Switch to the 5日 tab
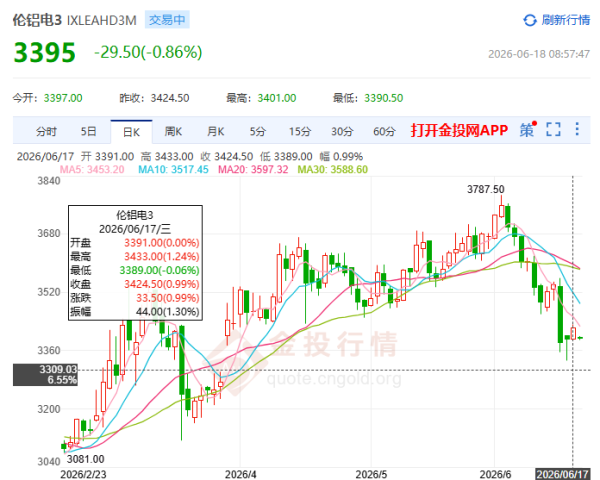This screenshot has height=480, width=600. 88,132
